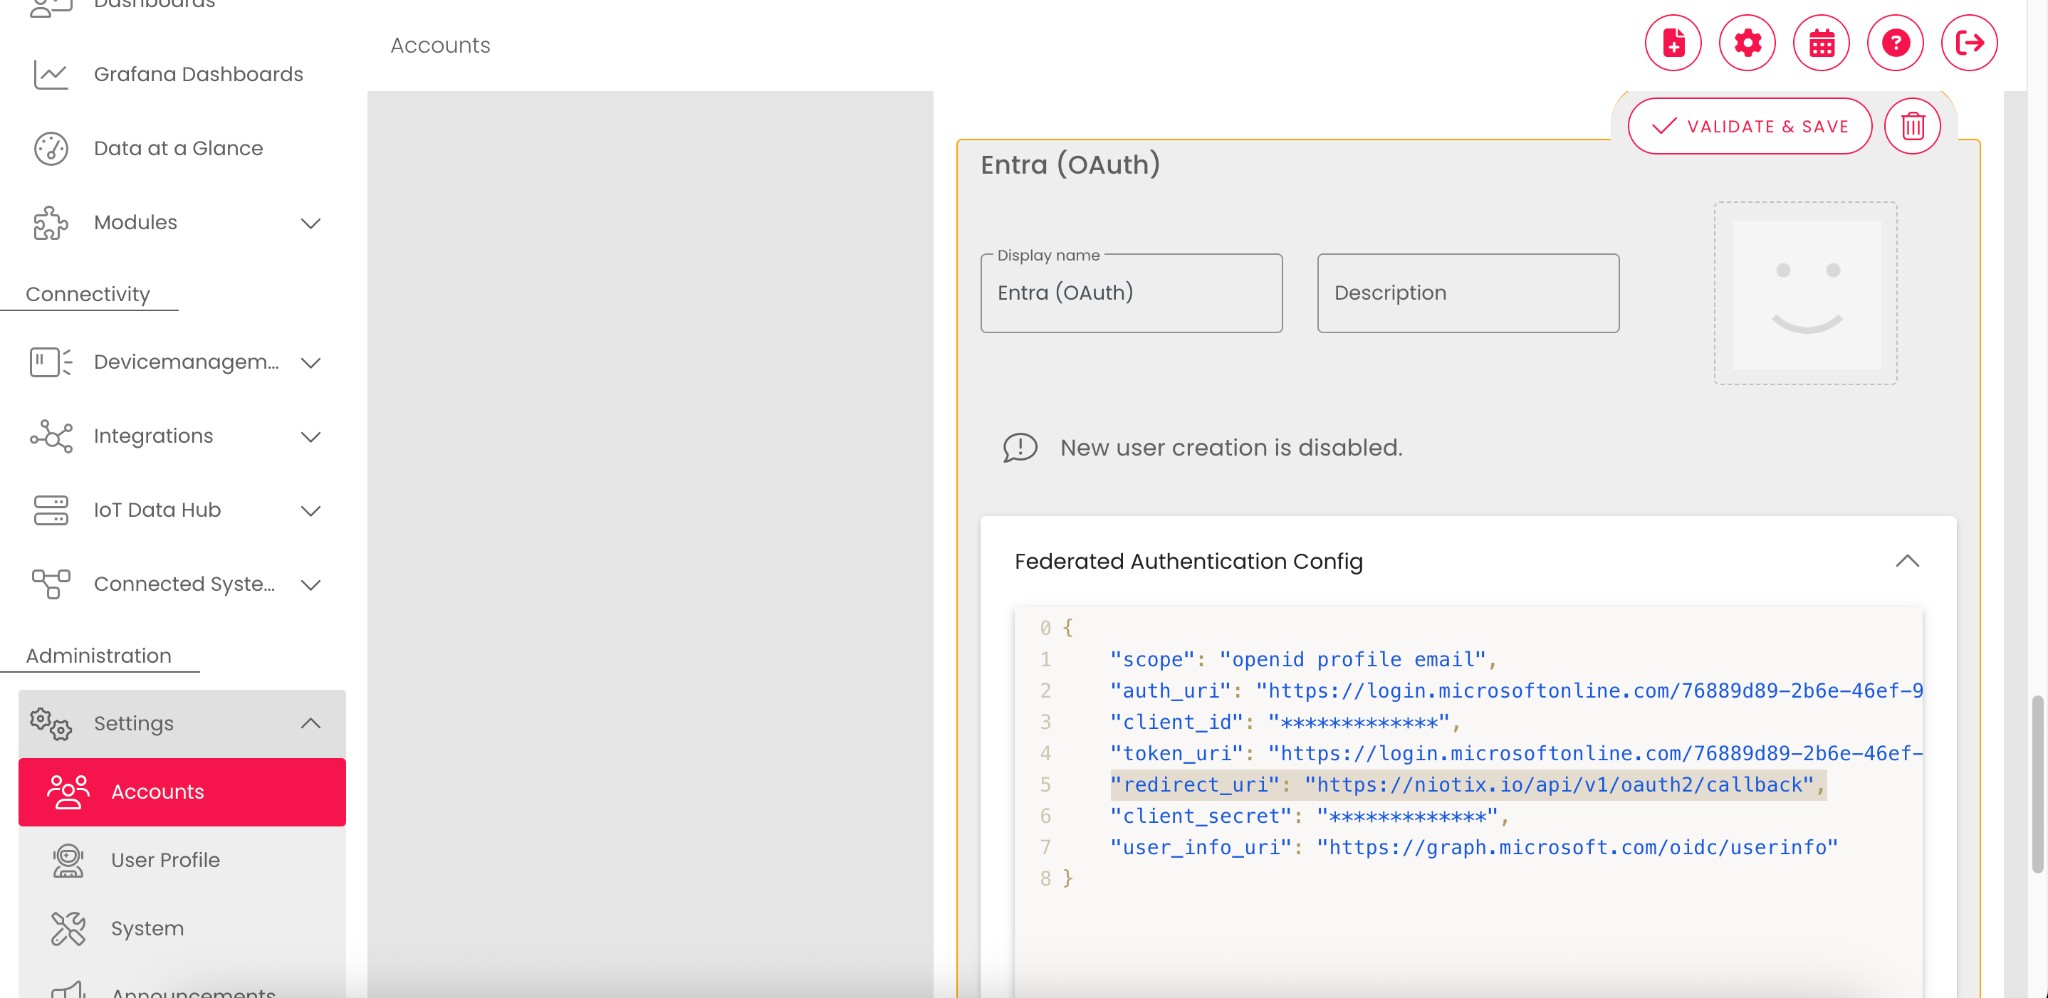Open the Grafana Dashboards section
Viewport: 2048px width, 998px height.
coord(199,73)
